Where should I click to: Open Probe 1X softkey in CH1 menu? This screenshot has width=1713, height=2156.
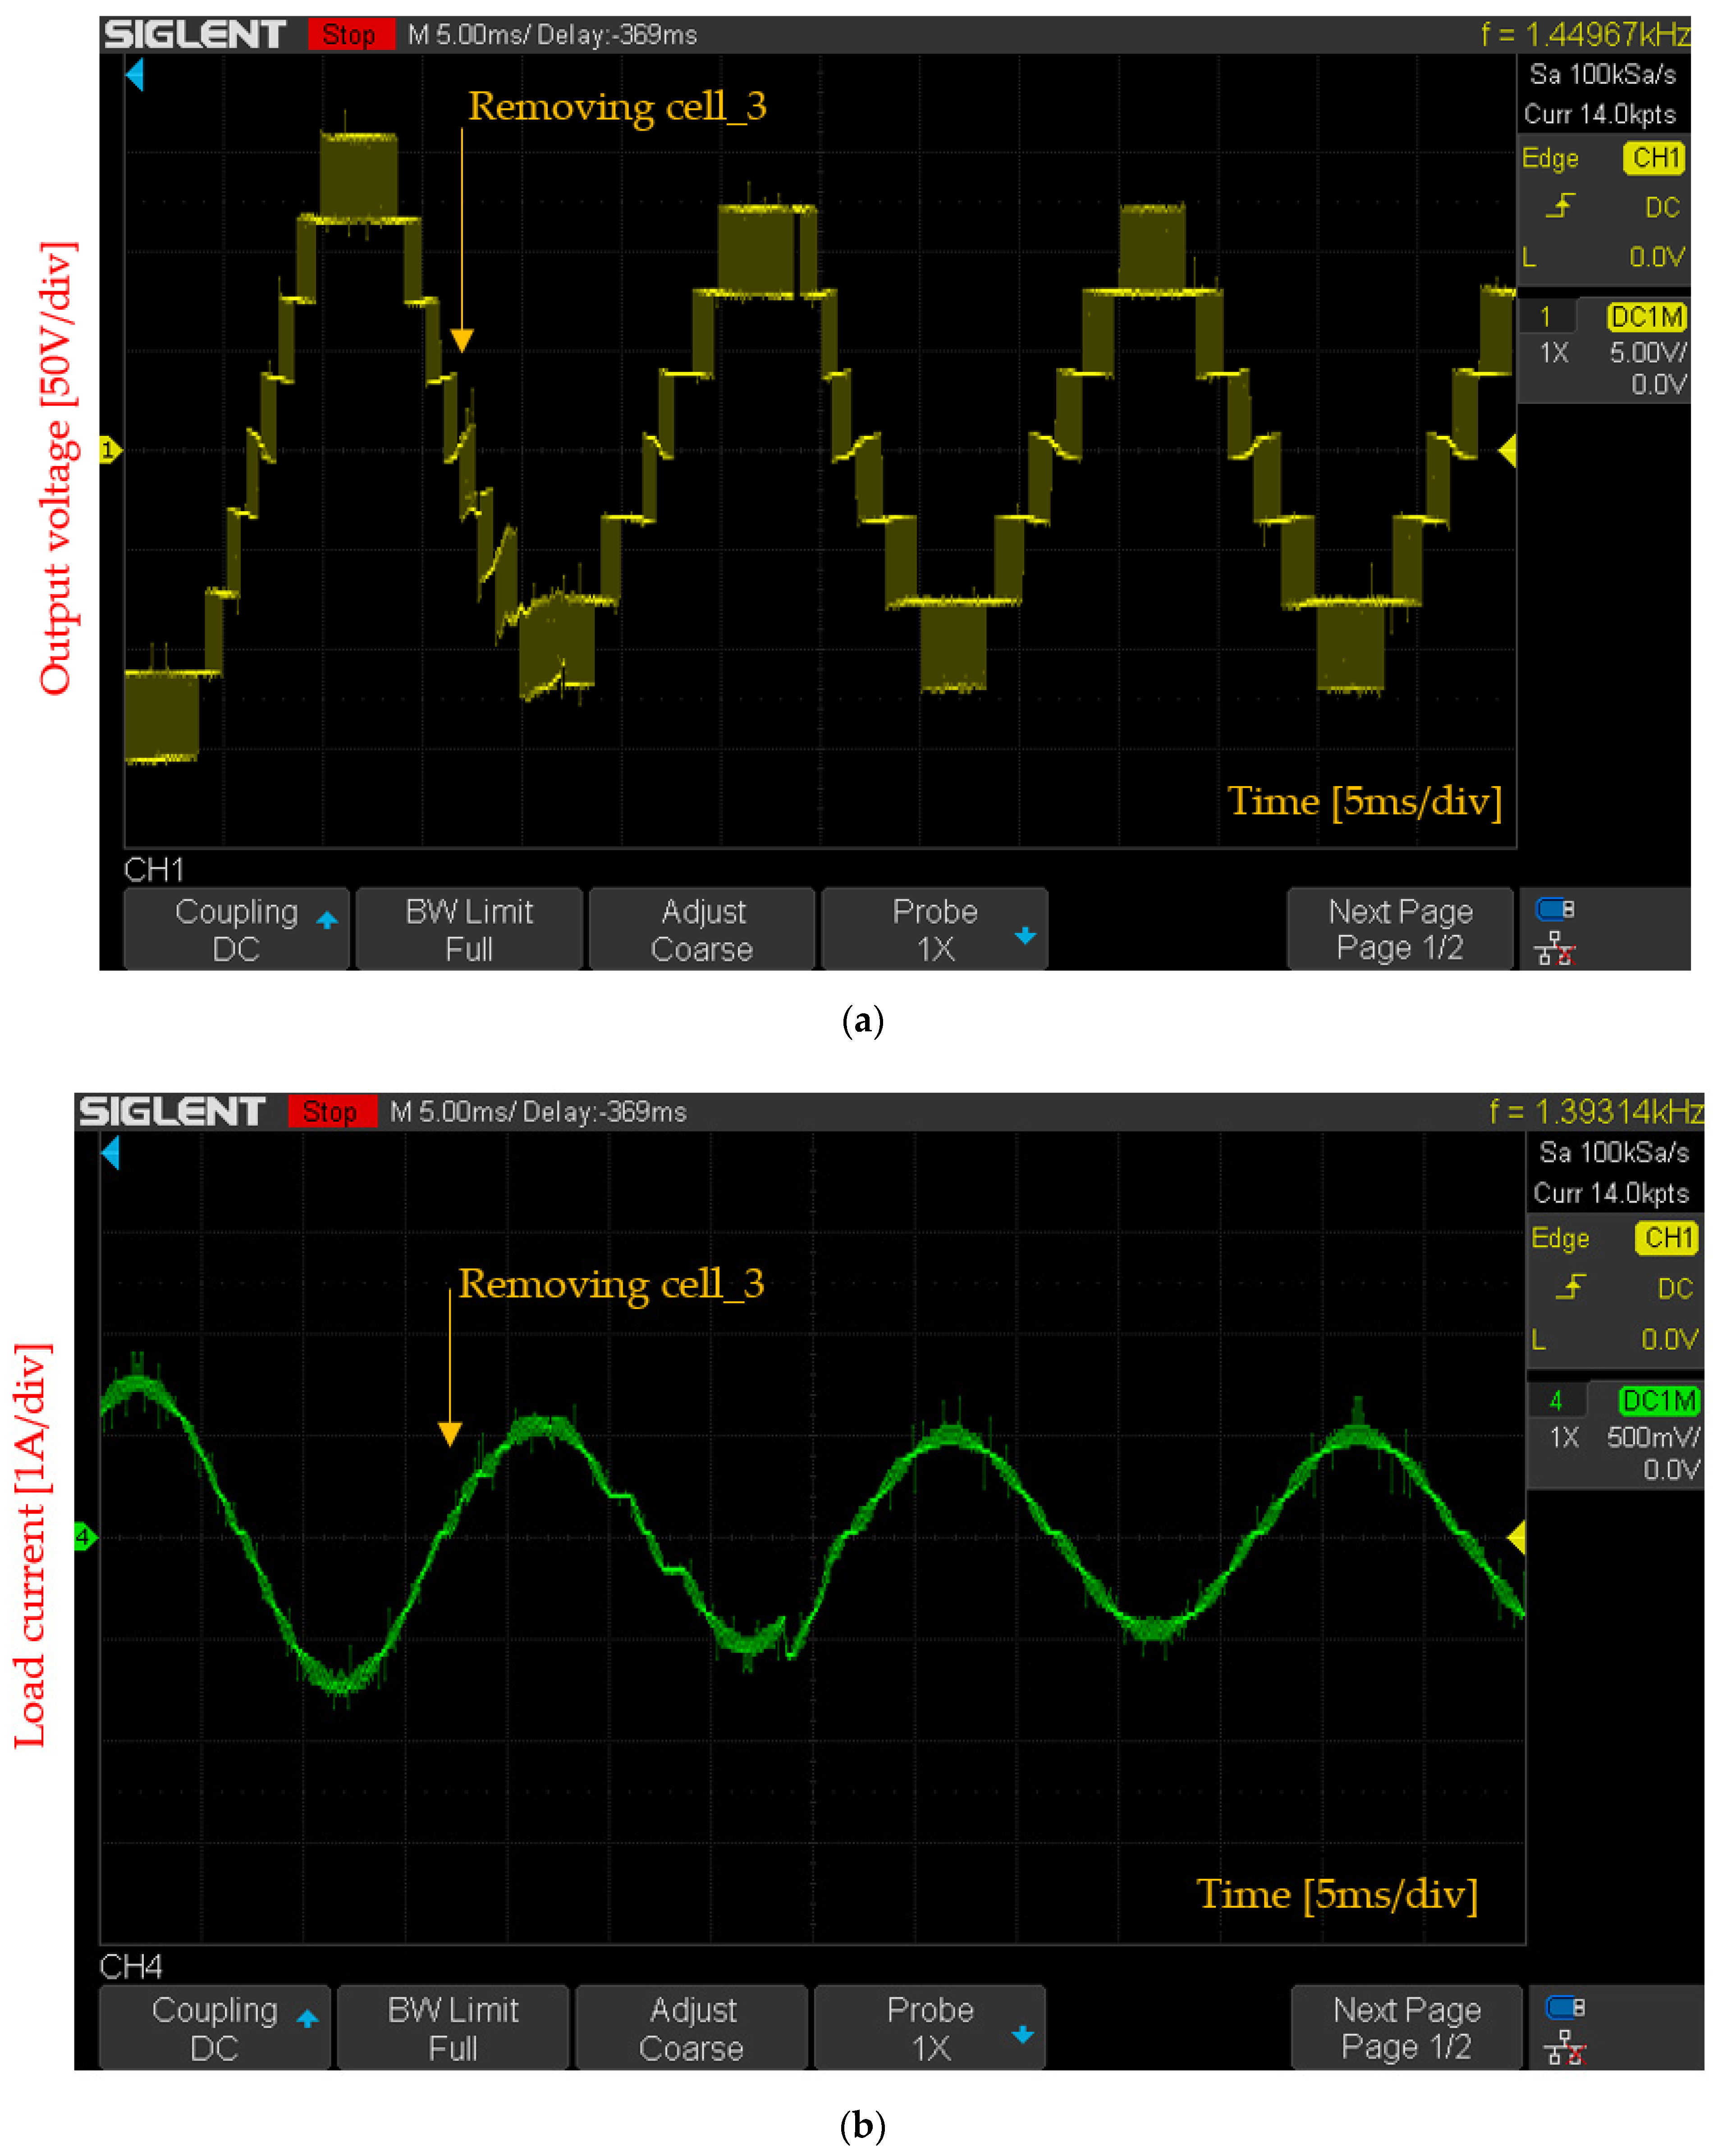pos(934,929)
